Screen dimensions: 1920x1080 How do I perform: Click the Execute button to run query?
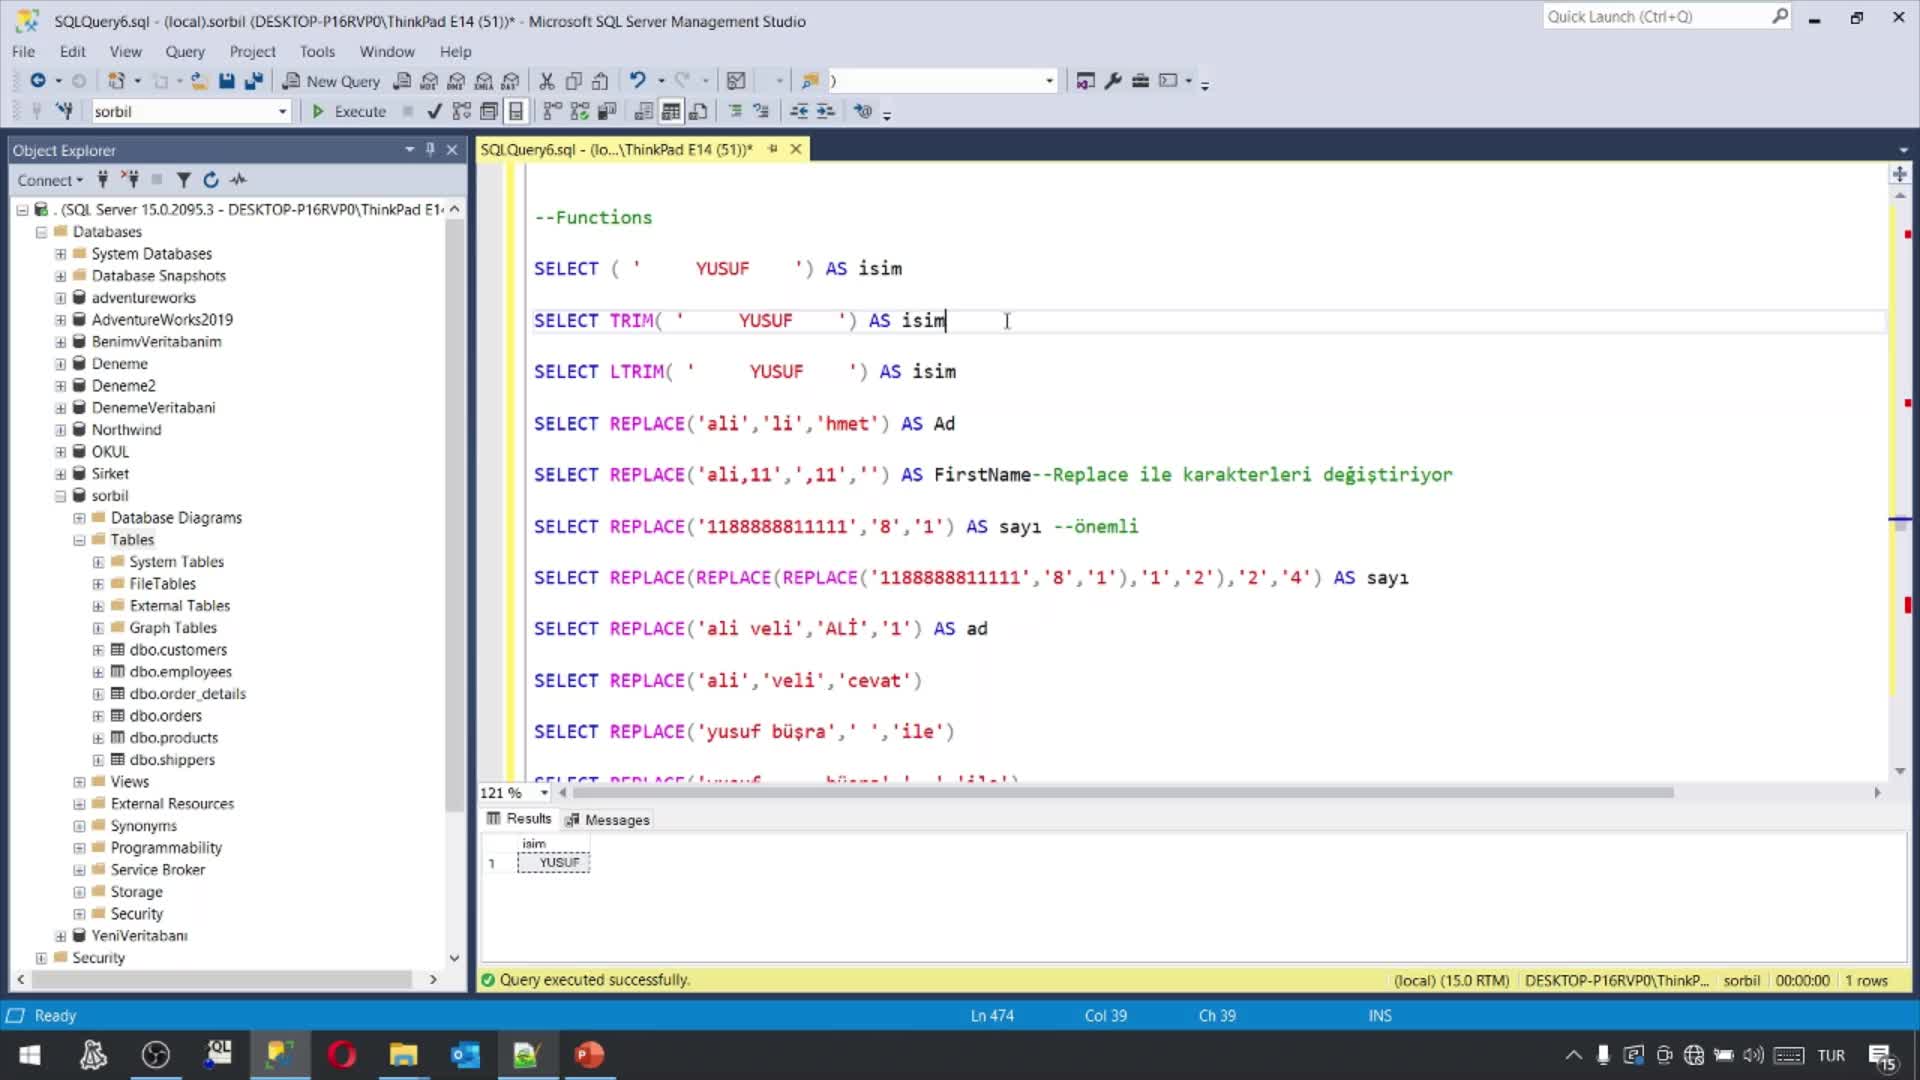point(348,111)
